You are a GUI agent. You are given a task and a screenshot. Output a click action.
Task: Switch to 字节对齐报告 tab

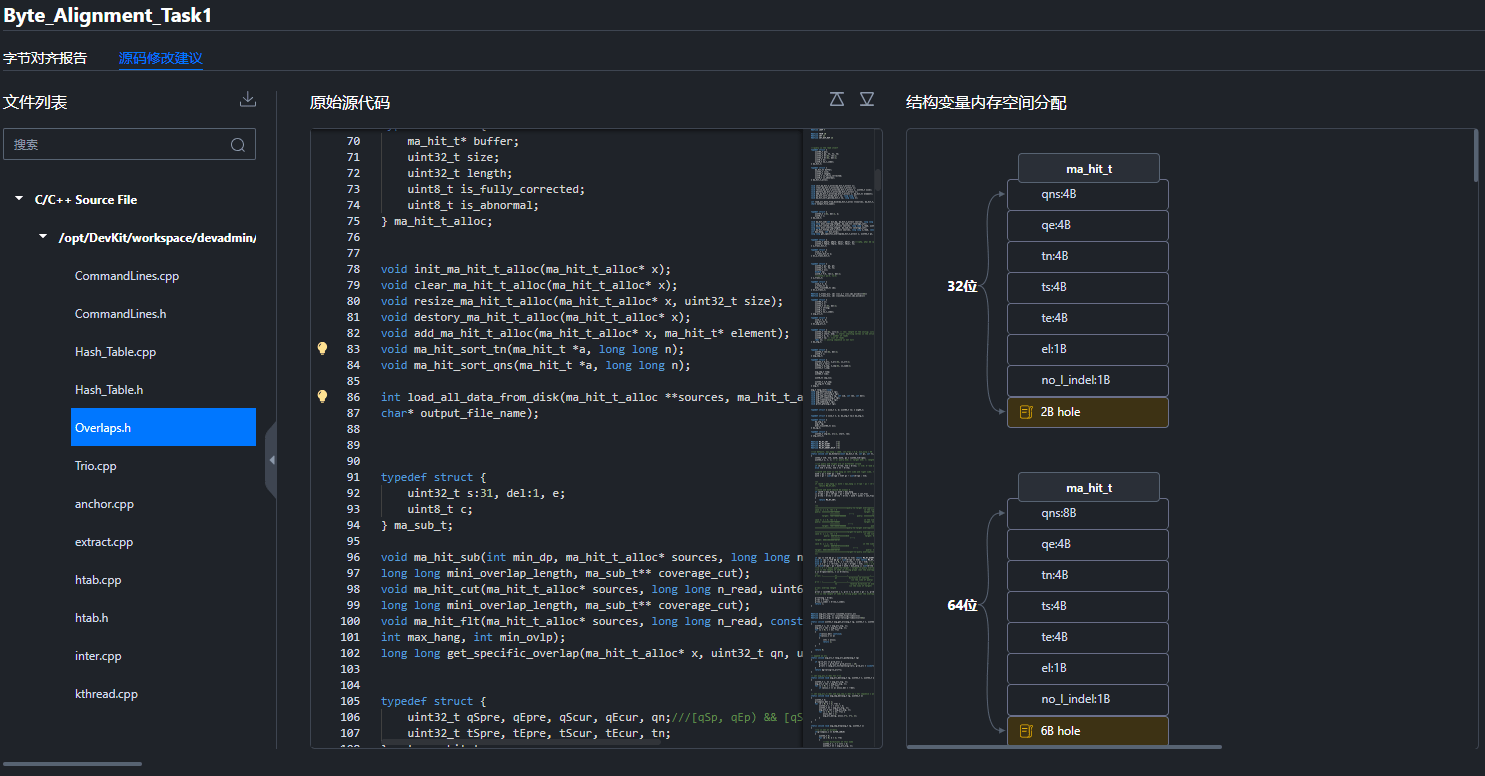45,58
